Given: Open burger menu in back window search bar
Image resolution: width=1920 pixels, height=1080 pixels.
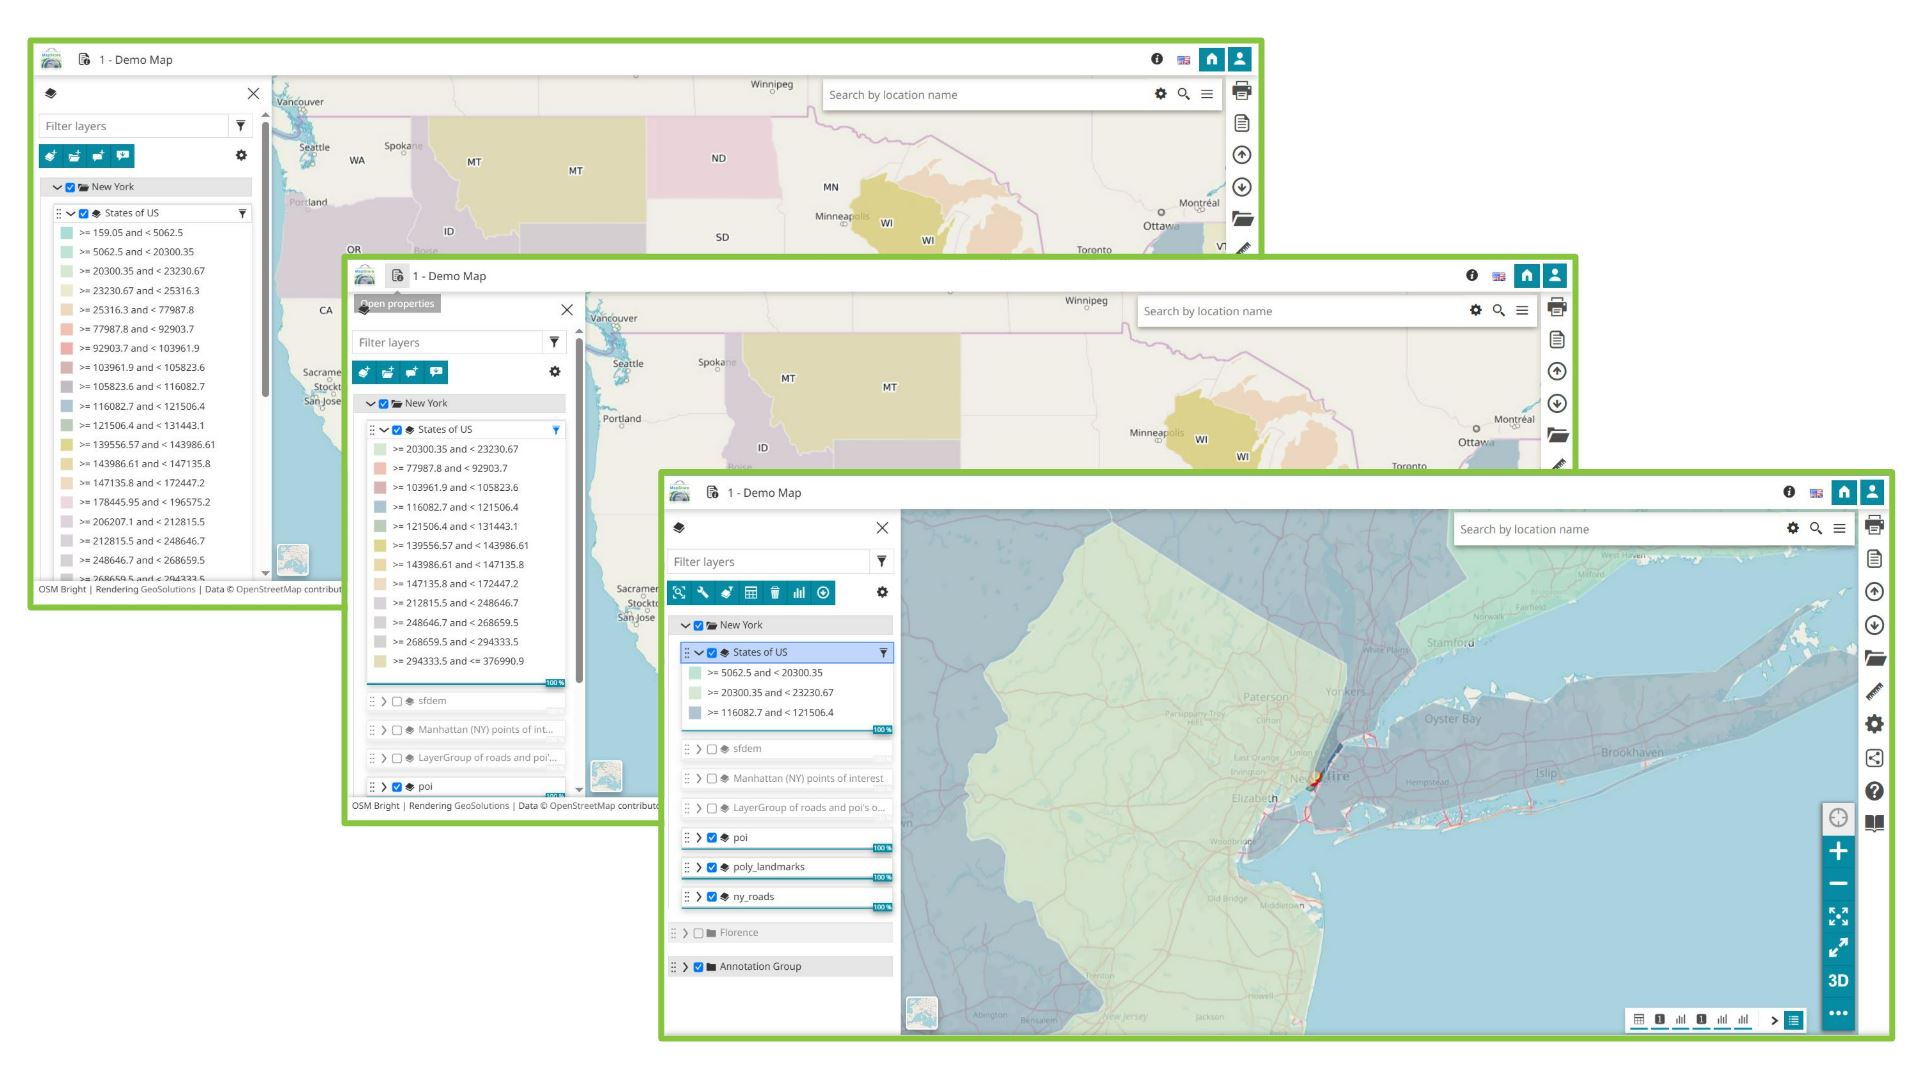Looking at the screenshot, I should point(1207,94).
